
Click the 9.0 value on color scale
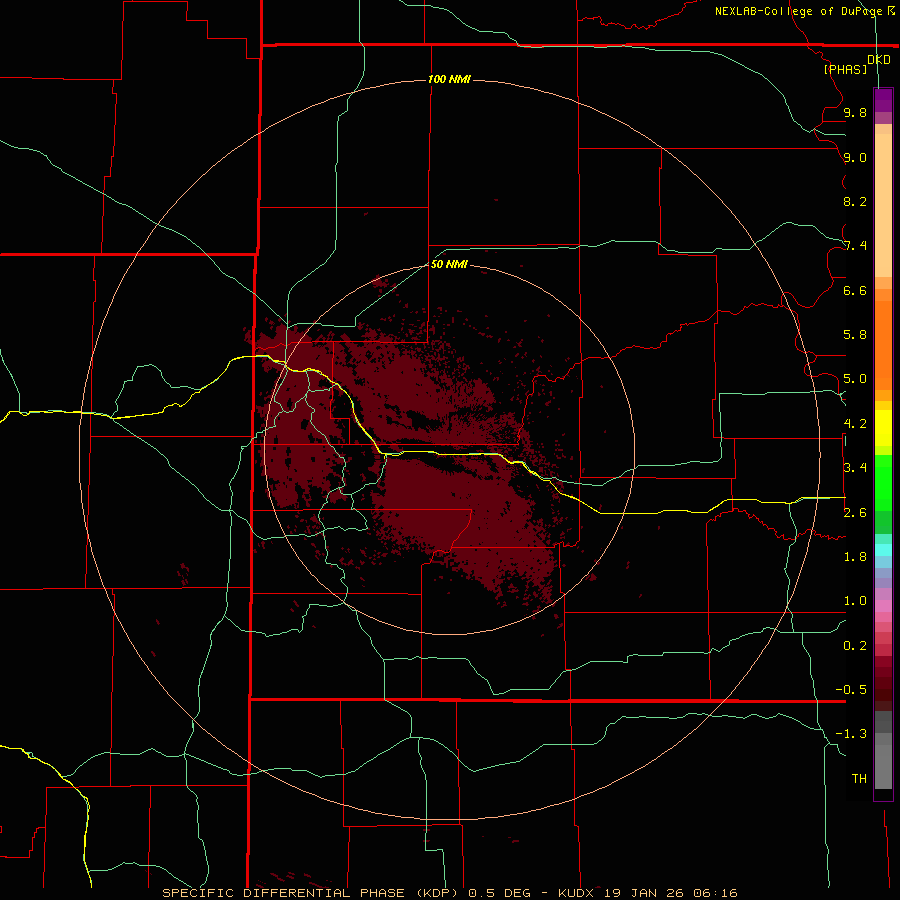tap(855, 157)
